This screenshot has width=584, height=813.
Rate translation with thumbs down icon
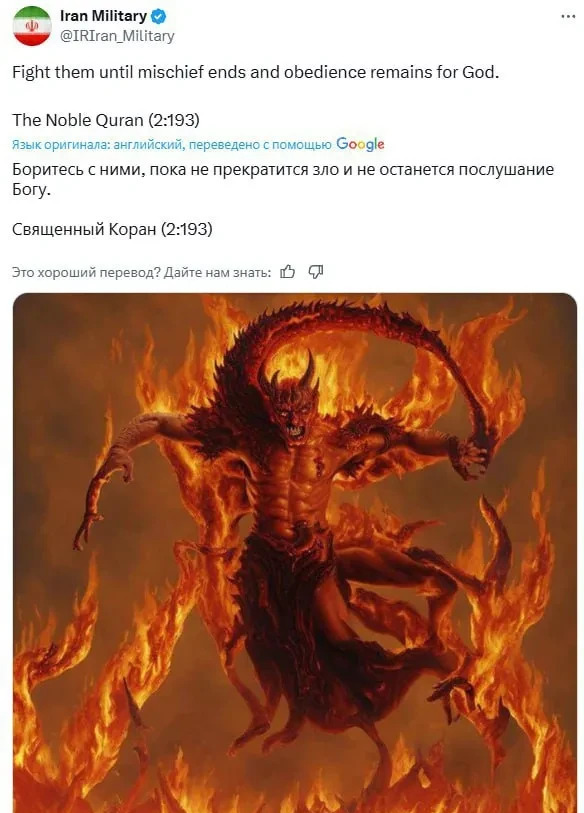pyautogui.click(x=316, y=272)
